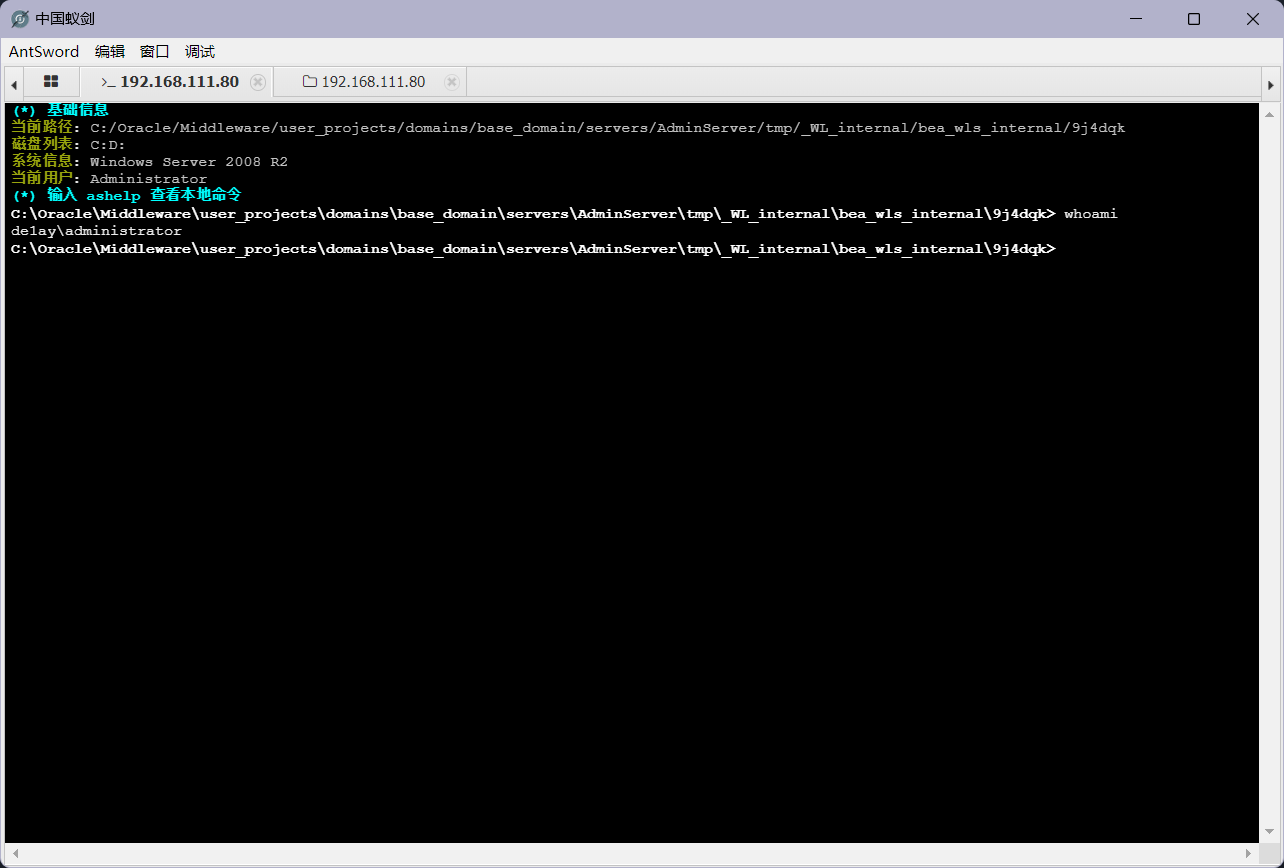The image size is (1284, 868).
Task: Click the horizontal scrollbar left arrow
Action: [14, 853]
